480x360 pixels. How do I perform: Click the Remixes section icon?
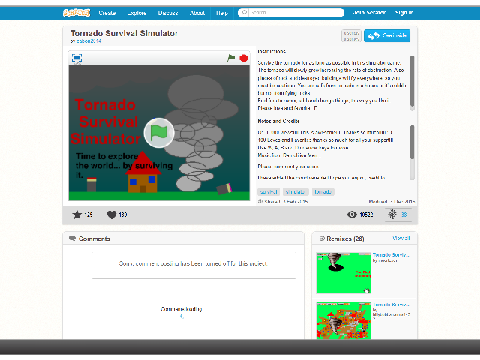(322, 238)
